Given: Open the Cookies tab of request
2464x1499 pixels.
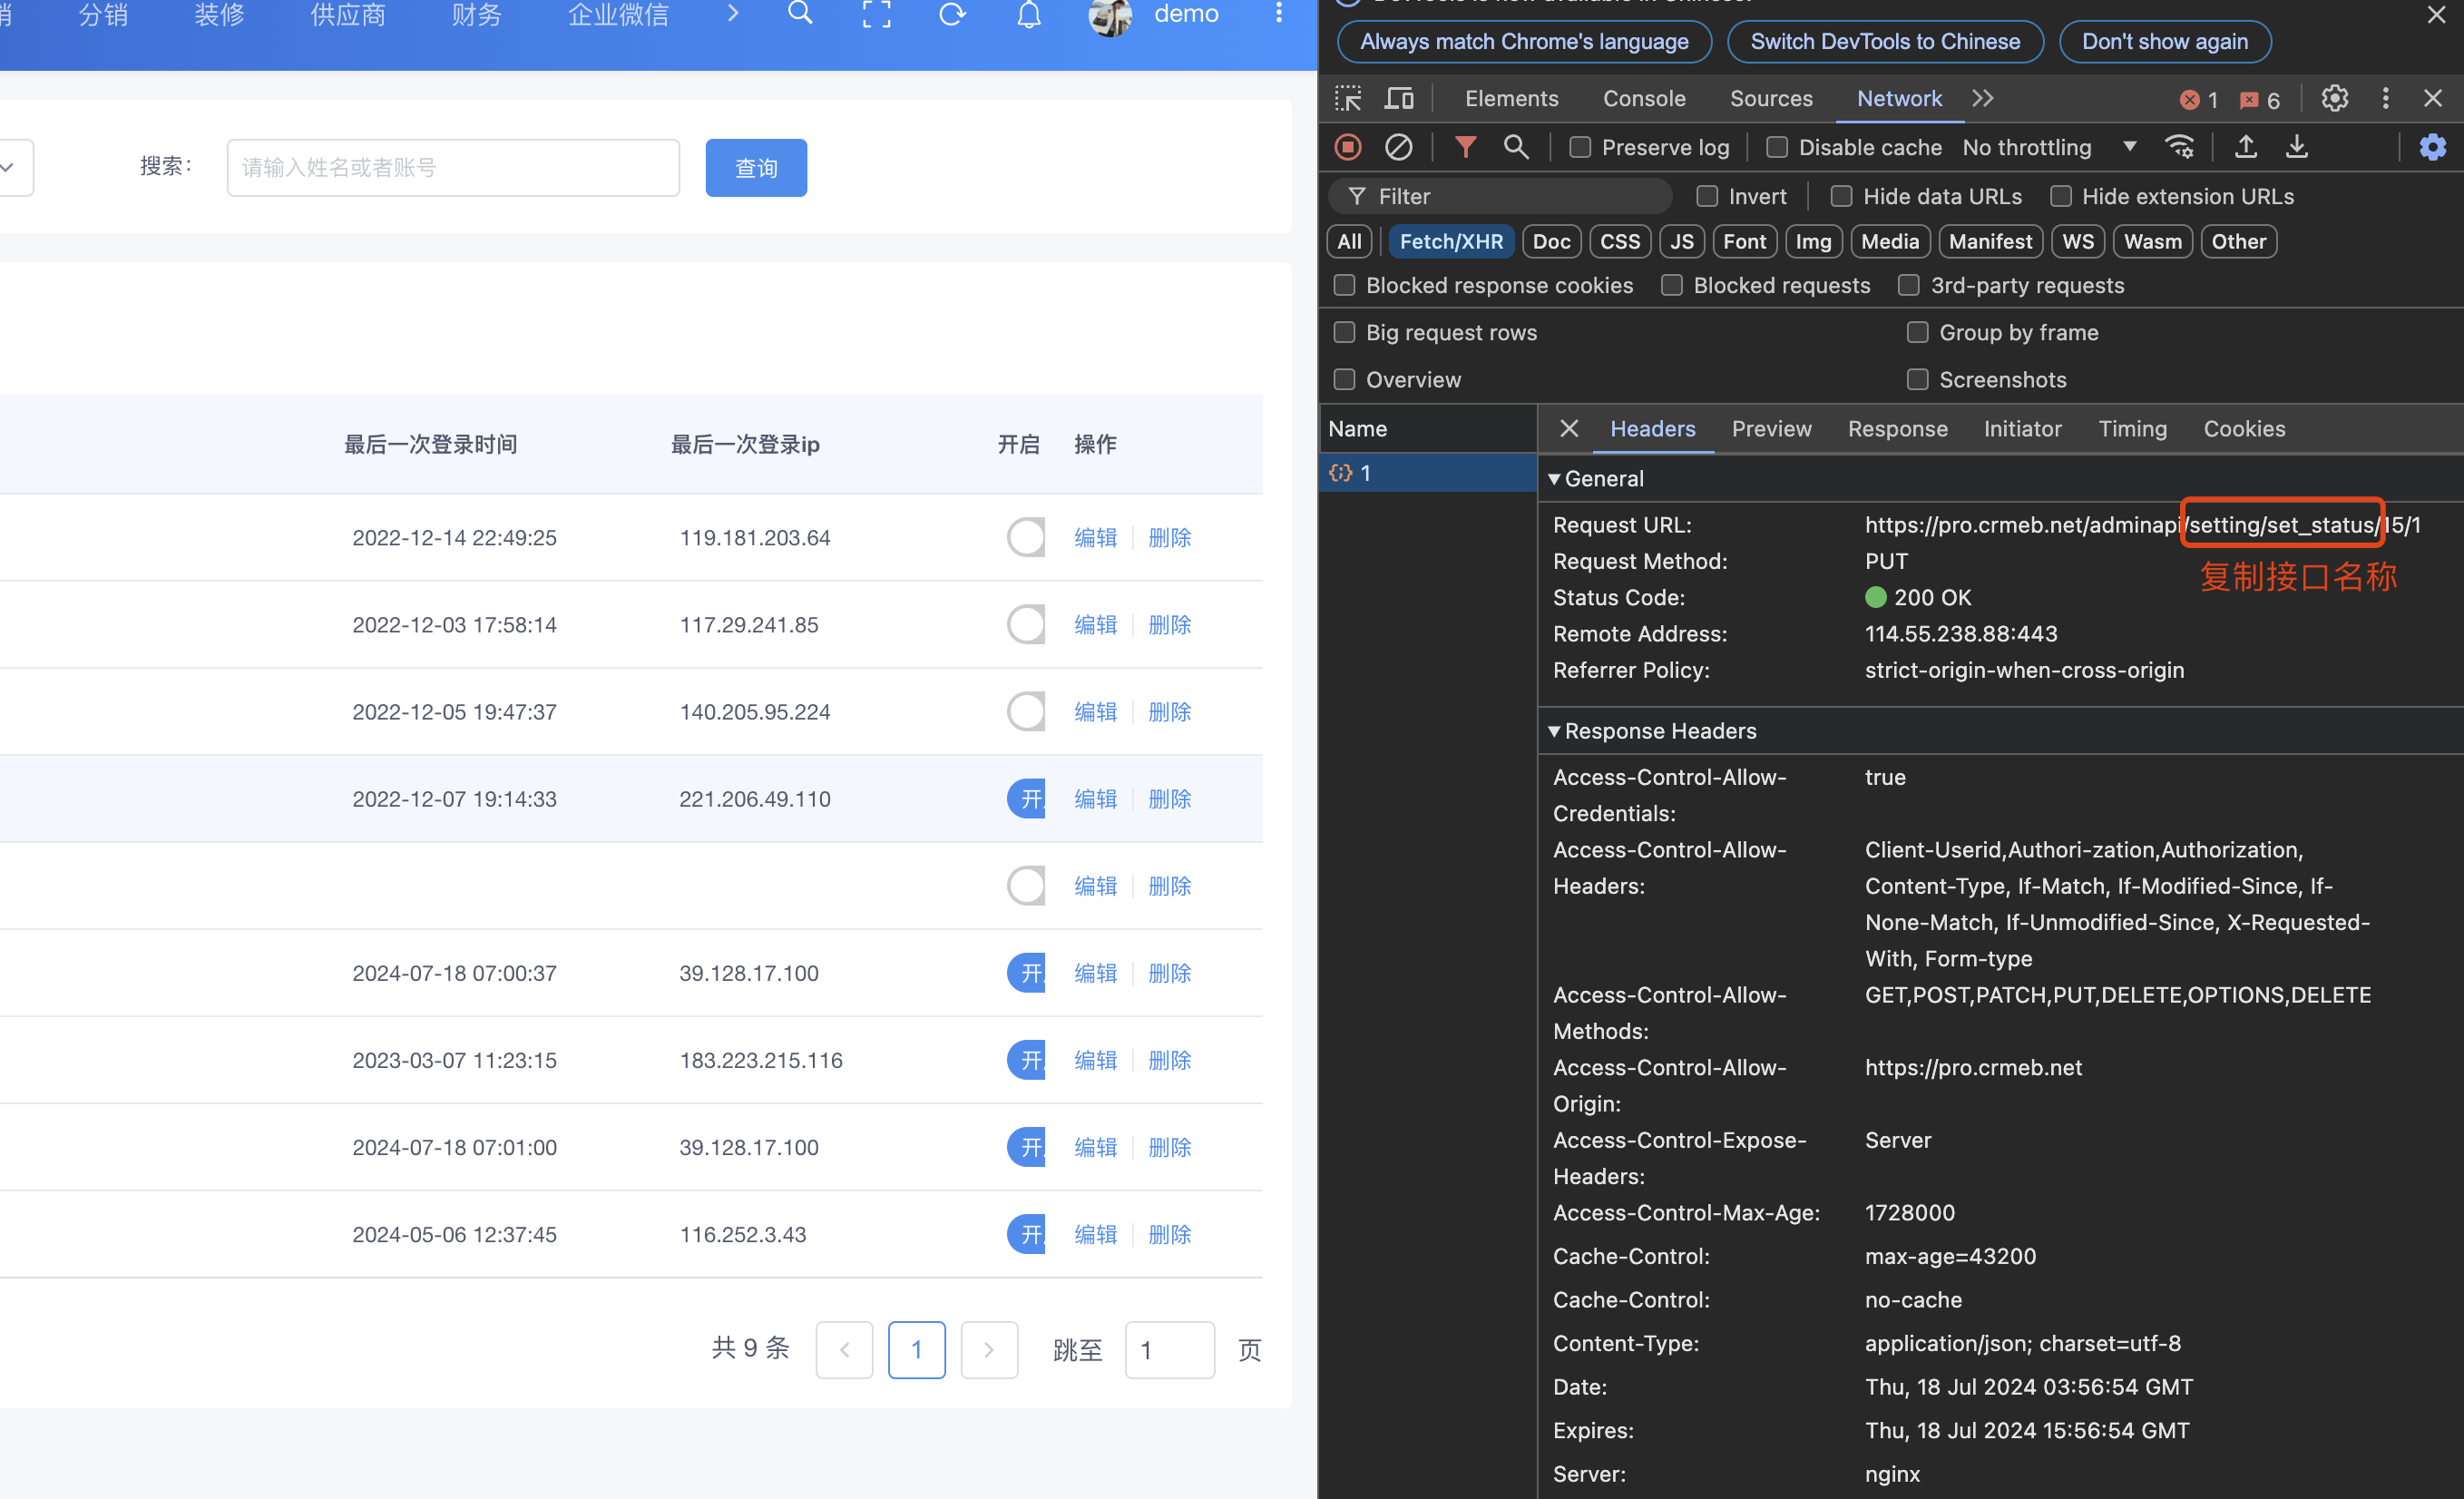Looking at the screenshot, I should (x=2244, y=429).
